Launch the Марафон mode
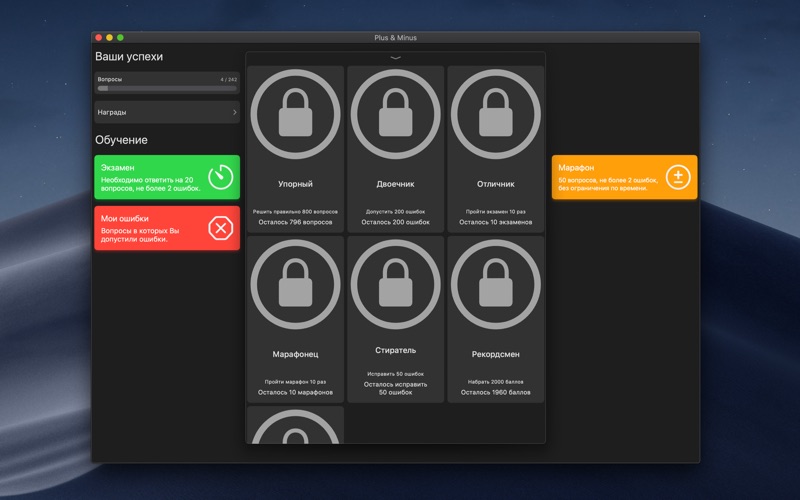 tap(624, 177)
